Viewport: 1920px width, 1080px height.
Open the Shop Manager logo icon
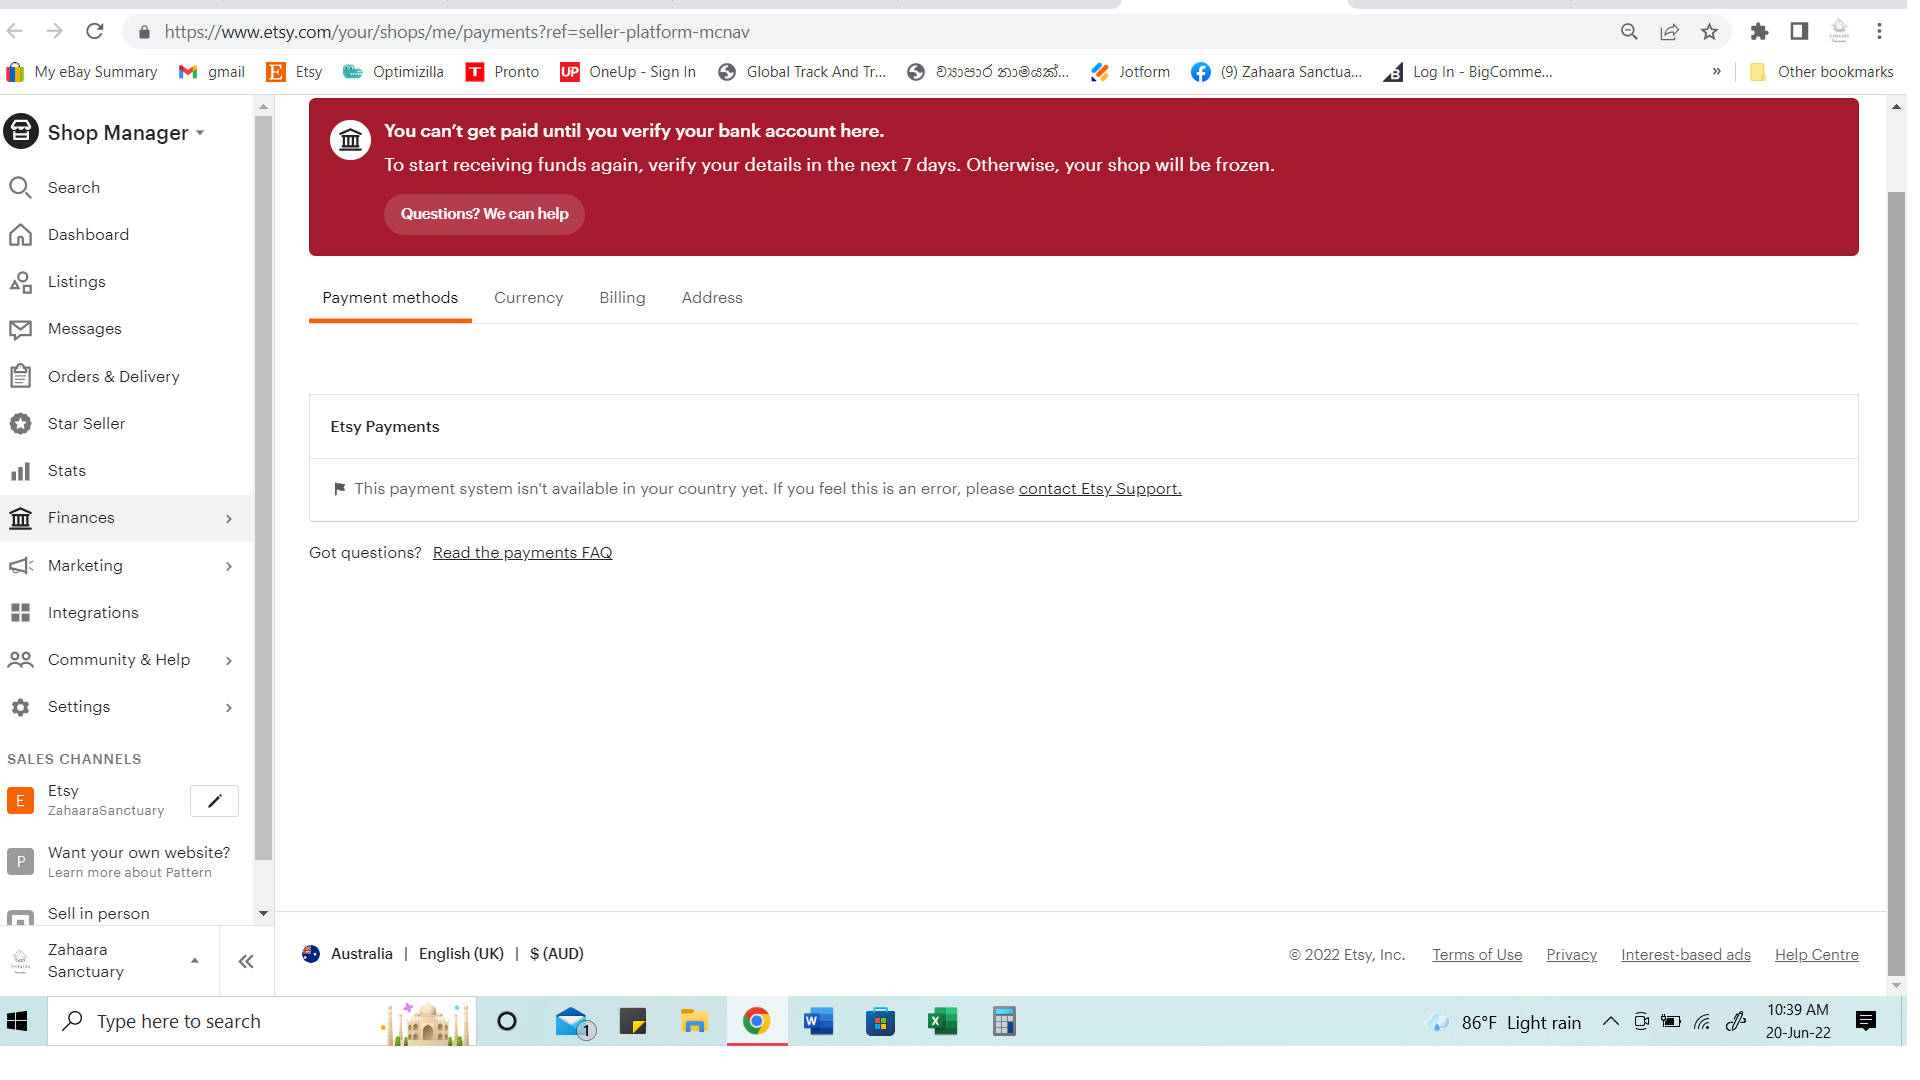pos(21,132)
